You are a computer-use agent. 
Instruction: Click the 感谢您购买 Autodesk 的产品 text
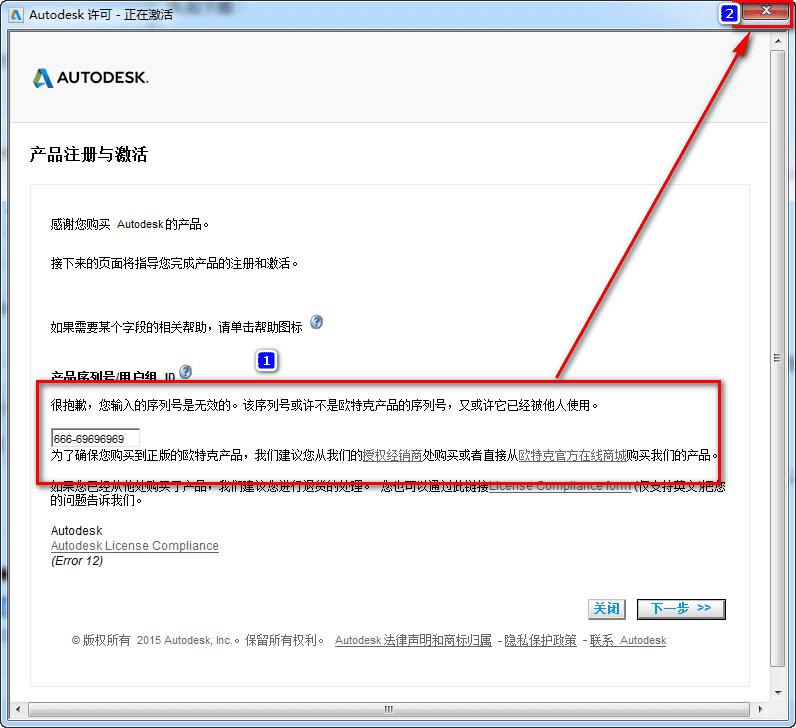point(129,224)
